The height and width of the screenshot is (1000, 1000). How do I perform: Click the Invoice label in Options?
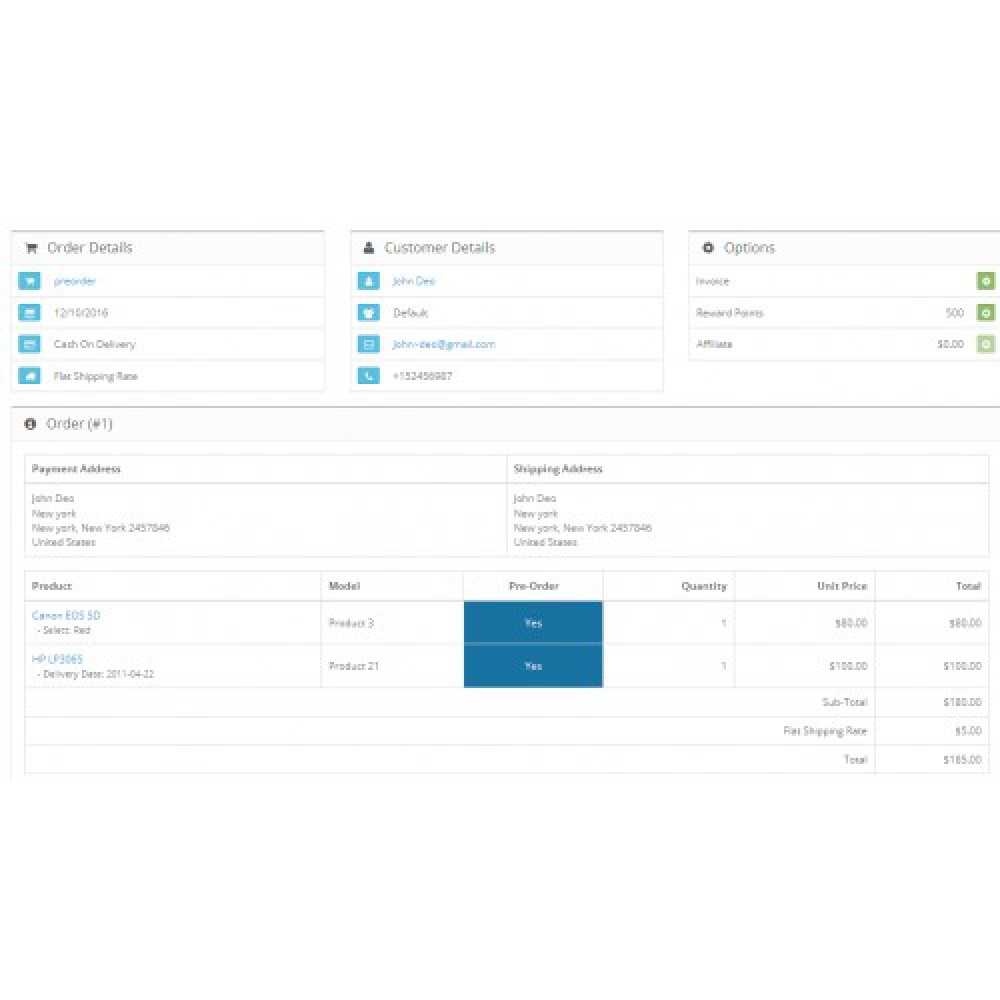[712, 281]
